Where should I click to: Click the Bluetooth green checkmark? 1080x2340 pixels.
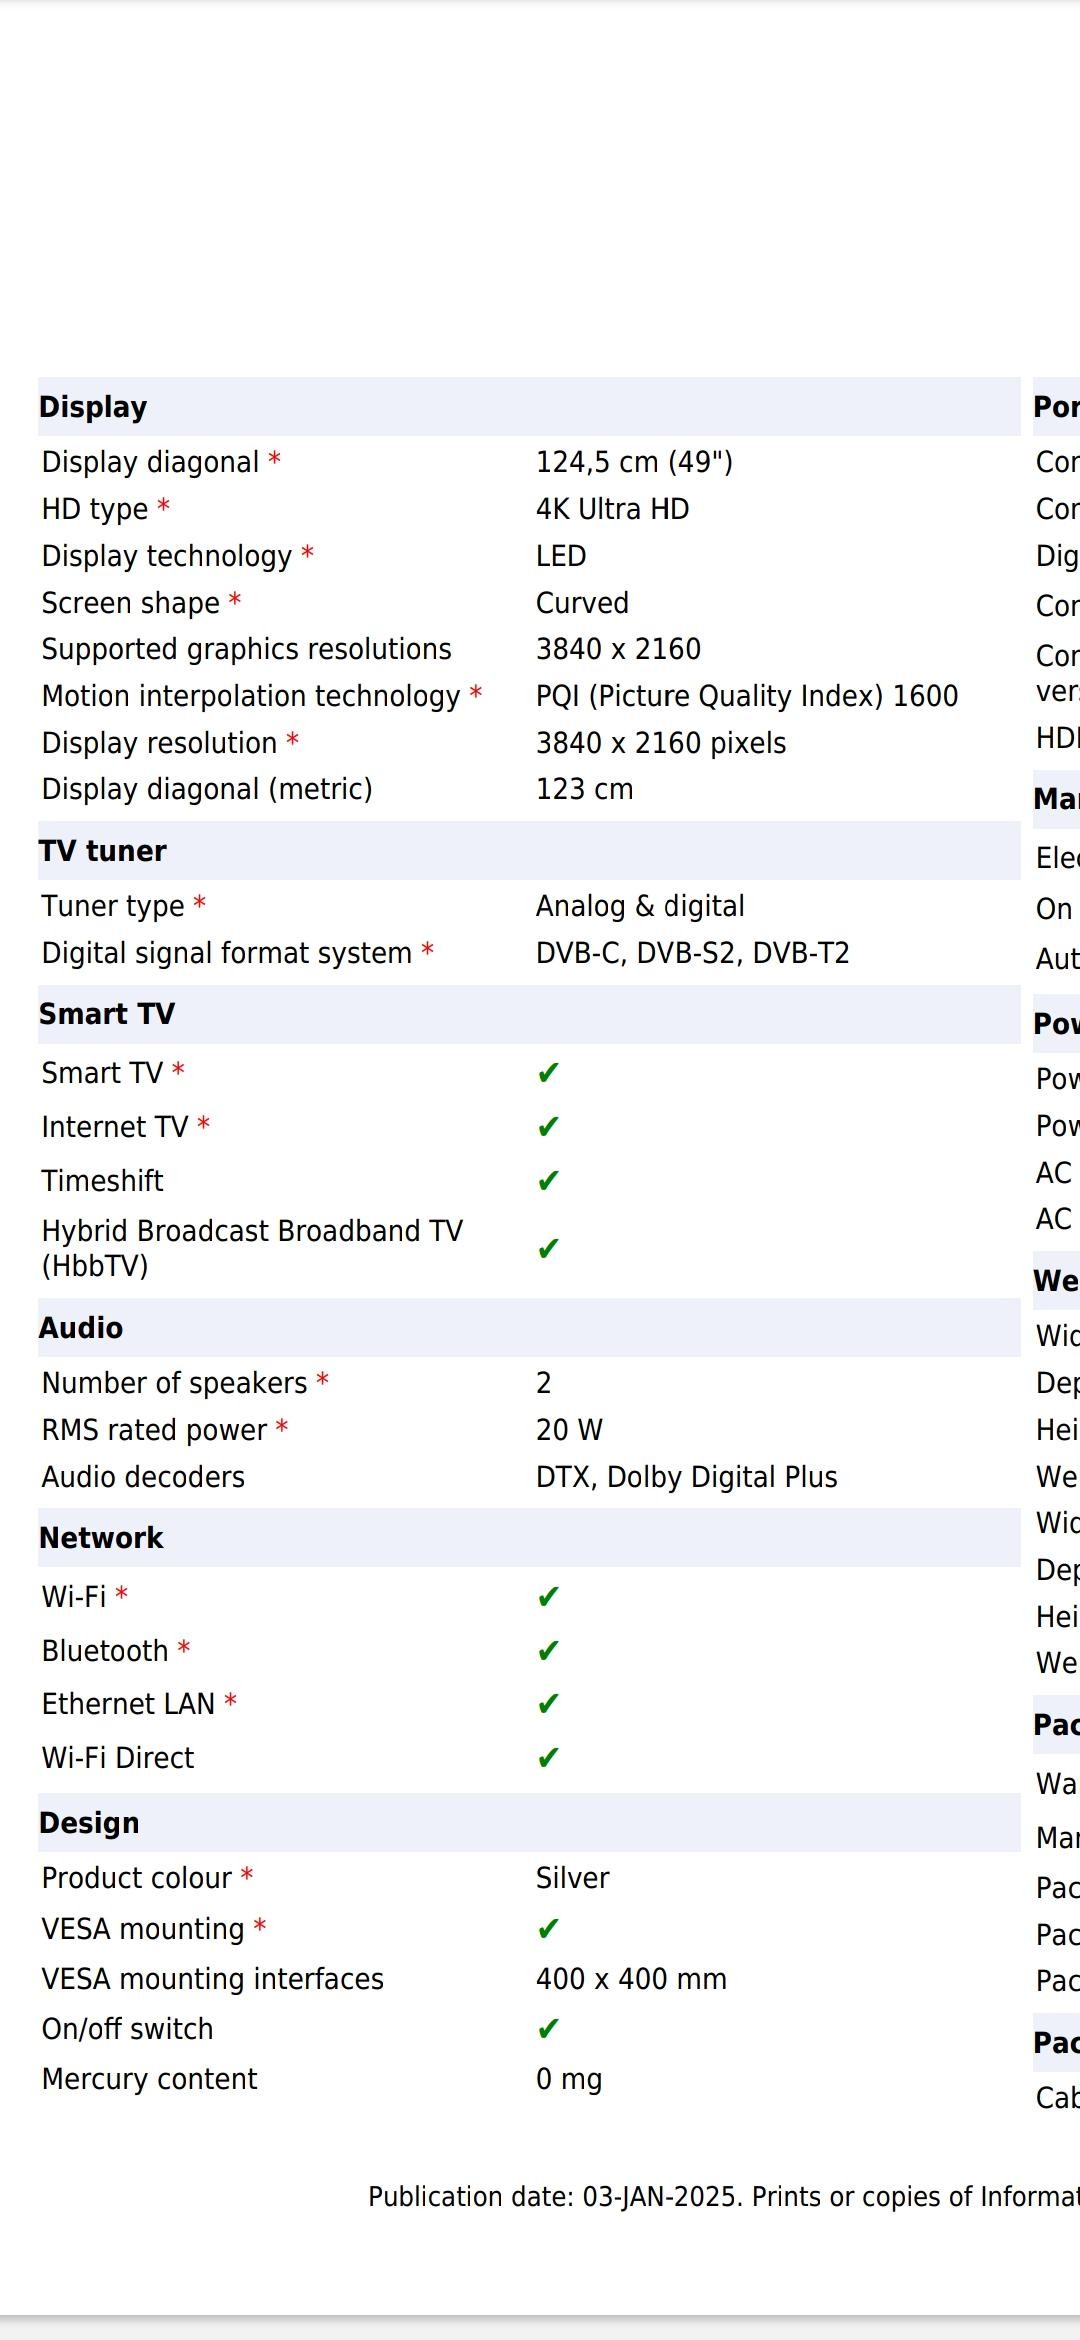(x=548, y=1651)
